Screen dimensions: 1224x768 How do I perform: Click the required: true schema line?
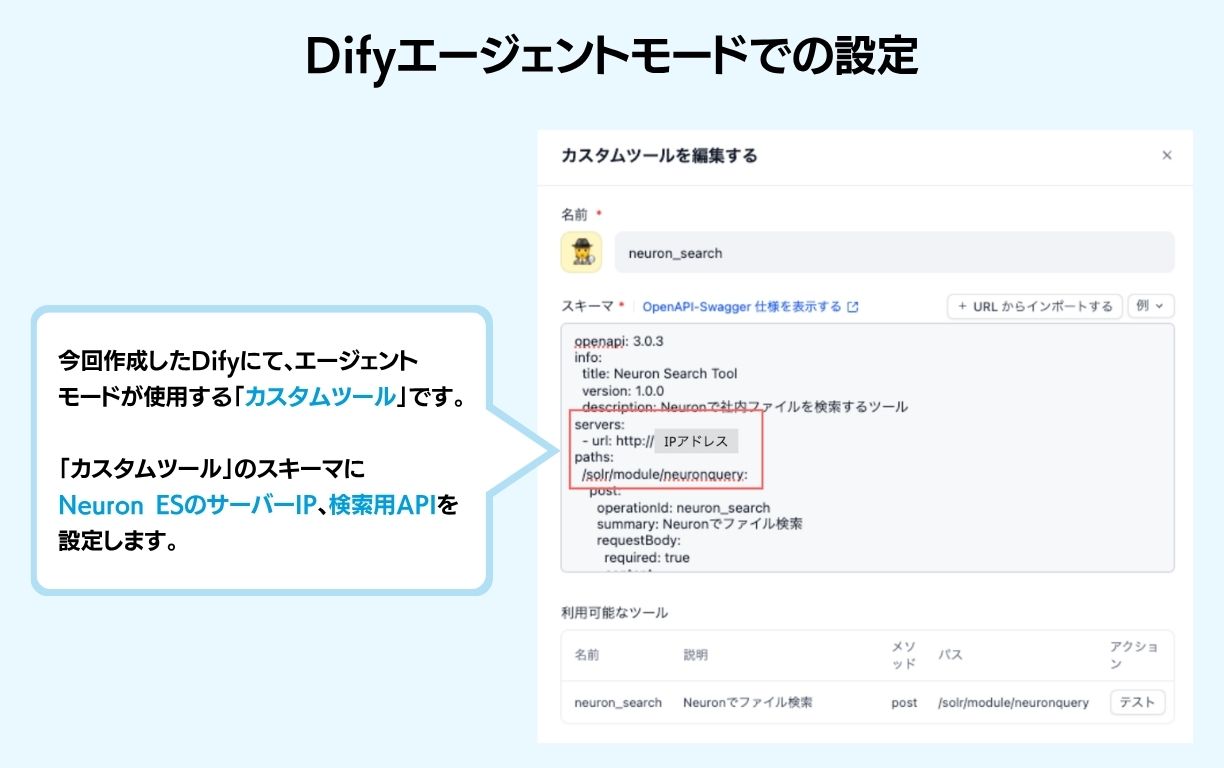coord(647,557)
